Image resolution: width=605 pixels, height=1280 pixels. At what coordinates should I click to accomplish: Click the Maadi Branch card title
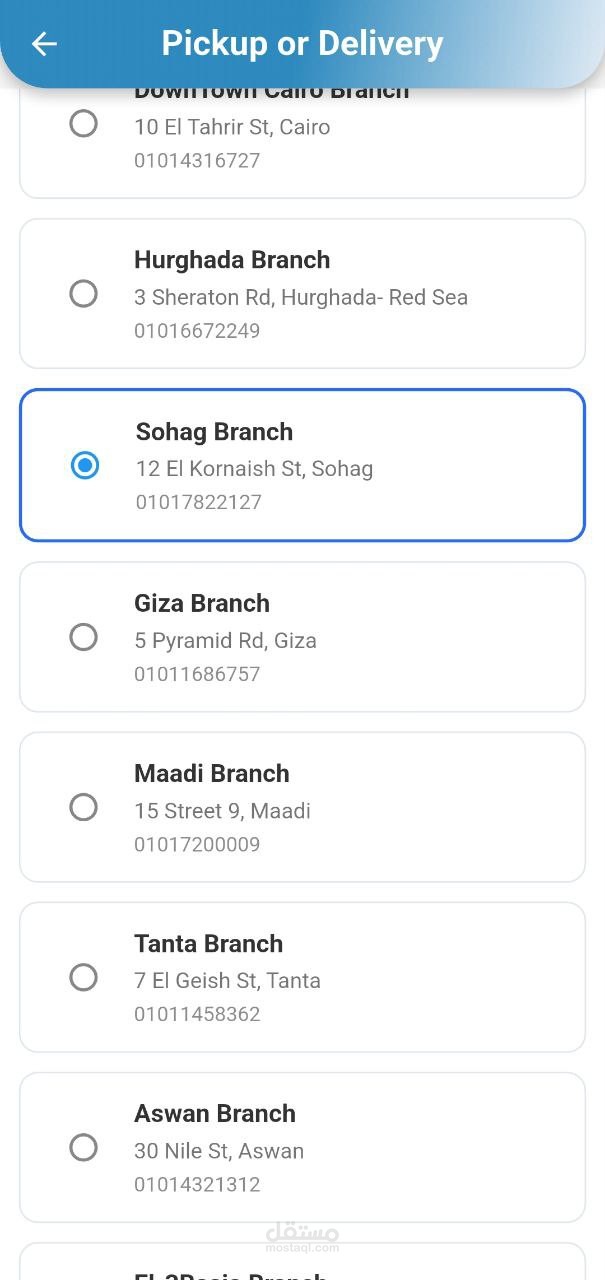[x=212, y=773]
